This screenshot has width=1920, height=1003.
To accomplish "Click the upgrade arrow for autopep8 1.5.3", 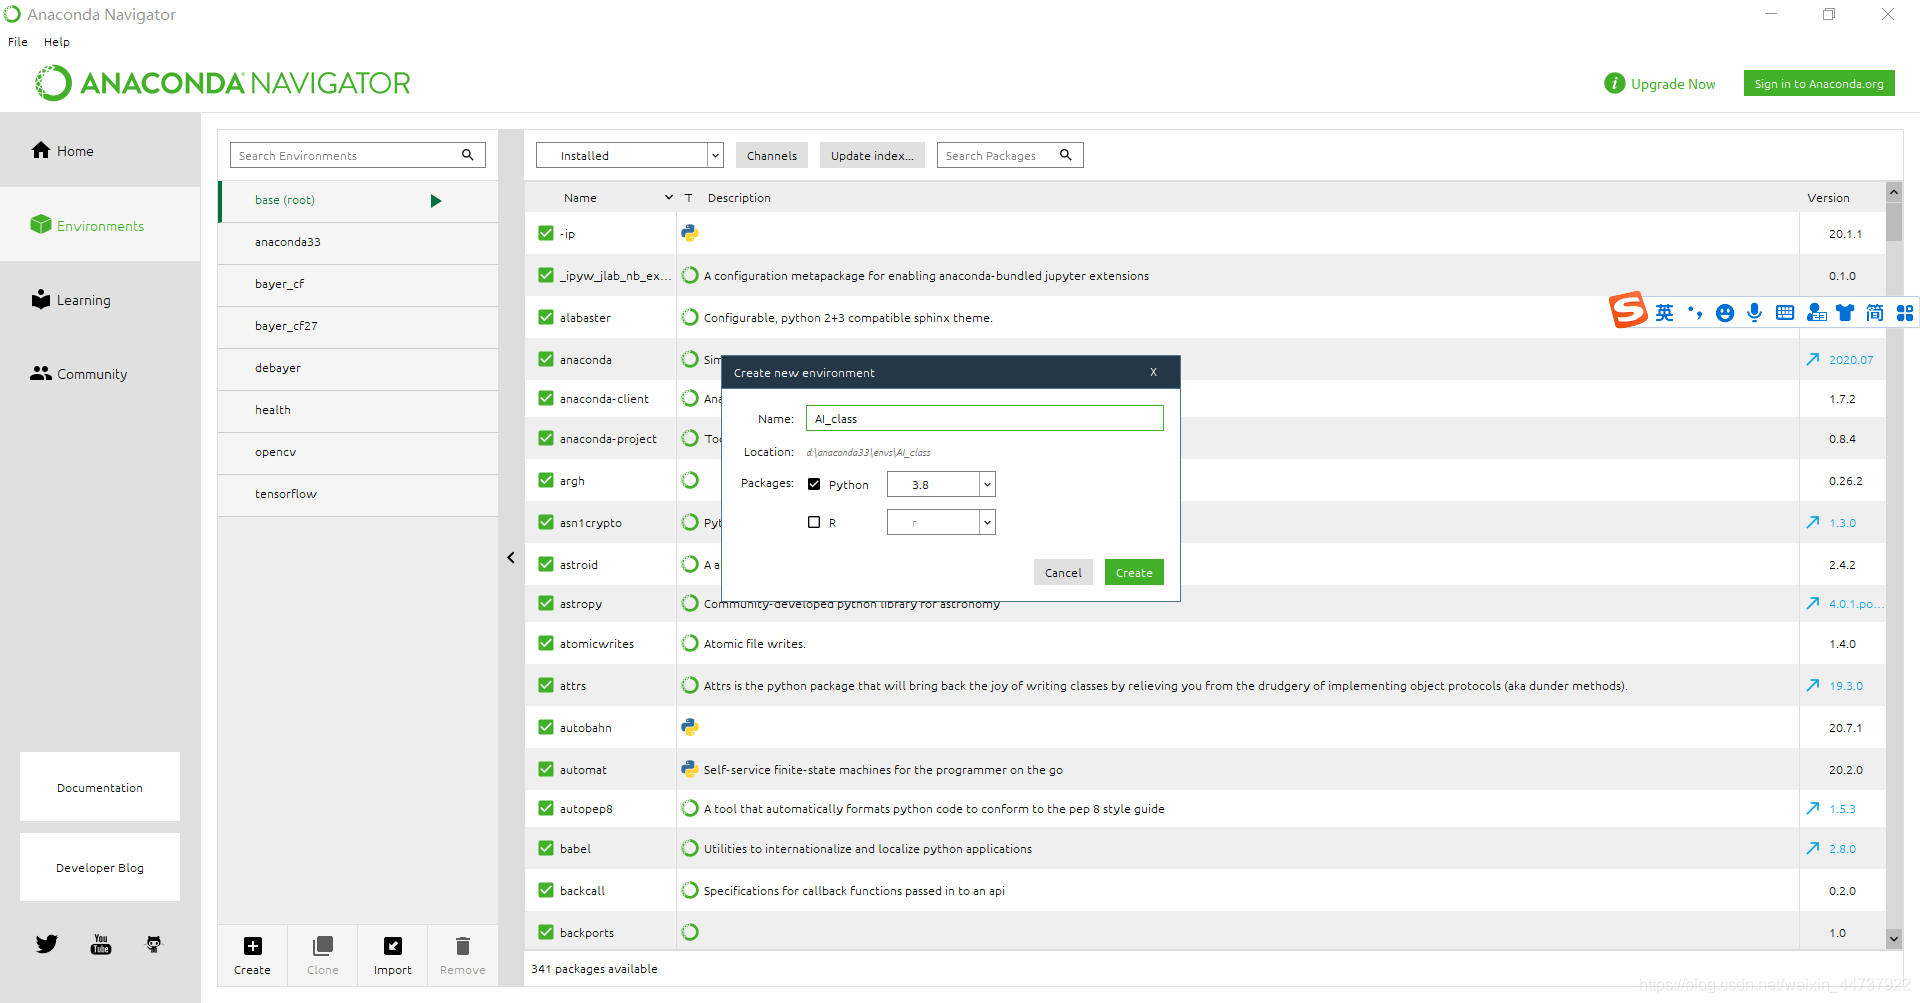I will point(1813,808).
